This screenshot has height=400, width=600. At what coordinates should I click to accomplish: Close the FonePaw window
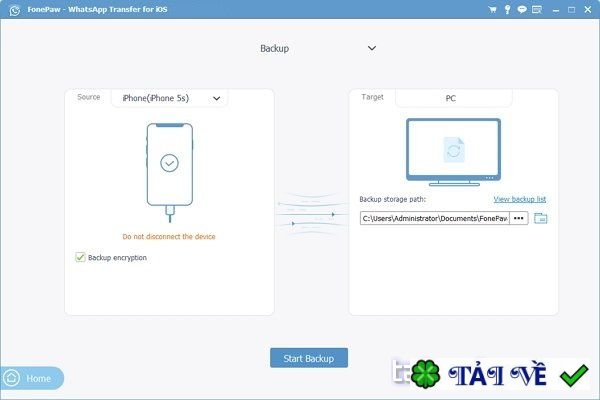[588, 10]
